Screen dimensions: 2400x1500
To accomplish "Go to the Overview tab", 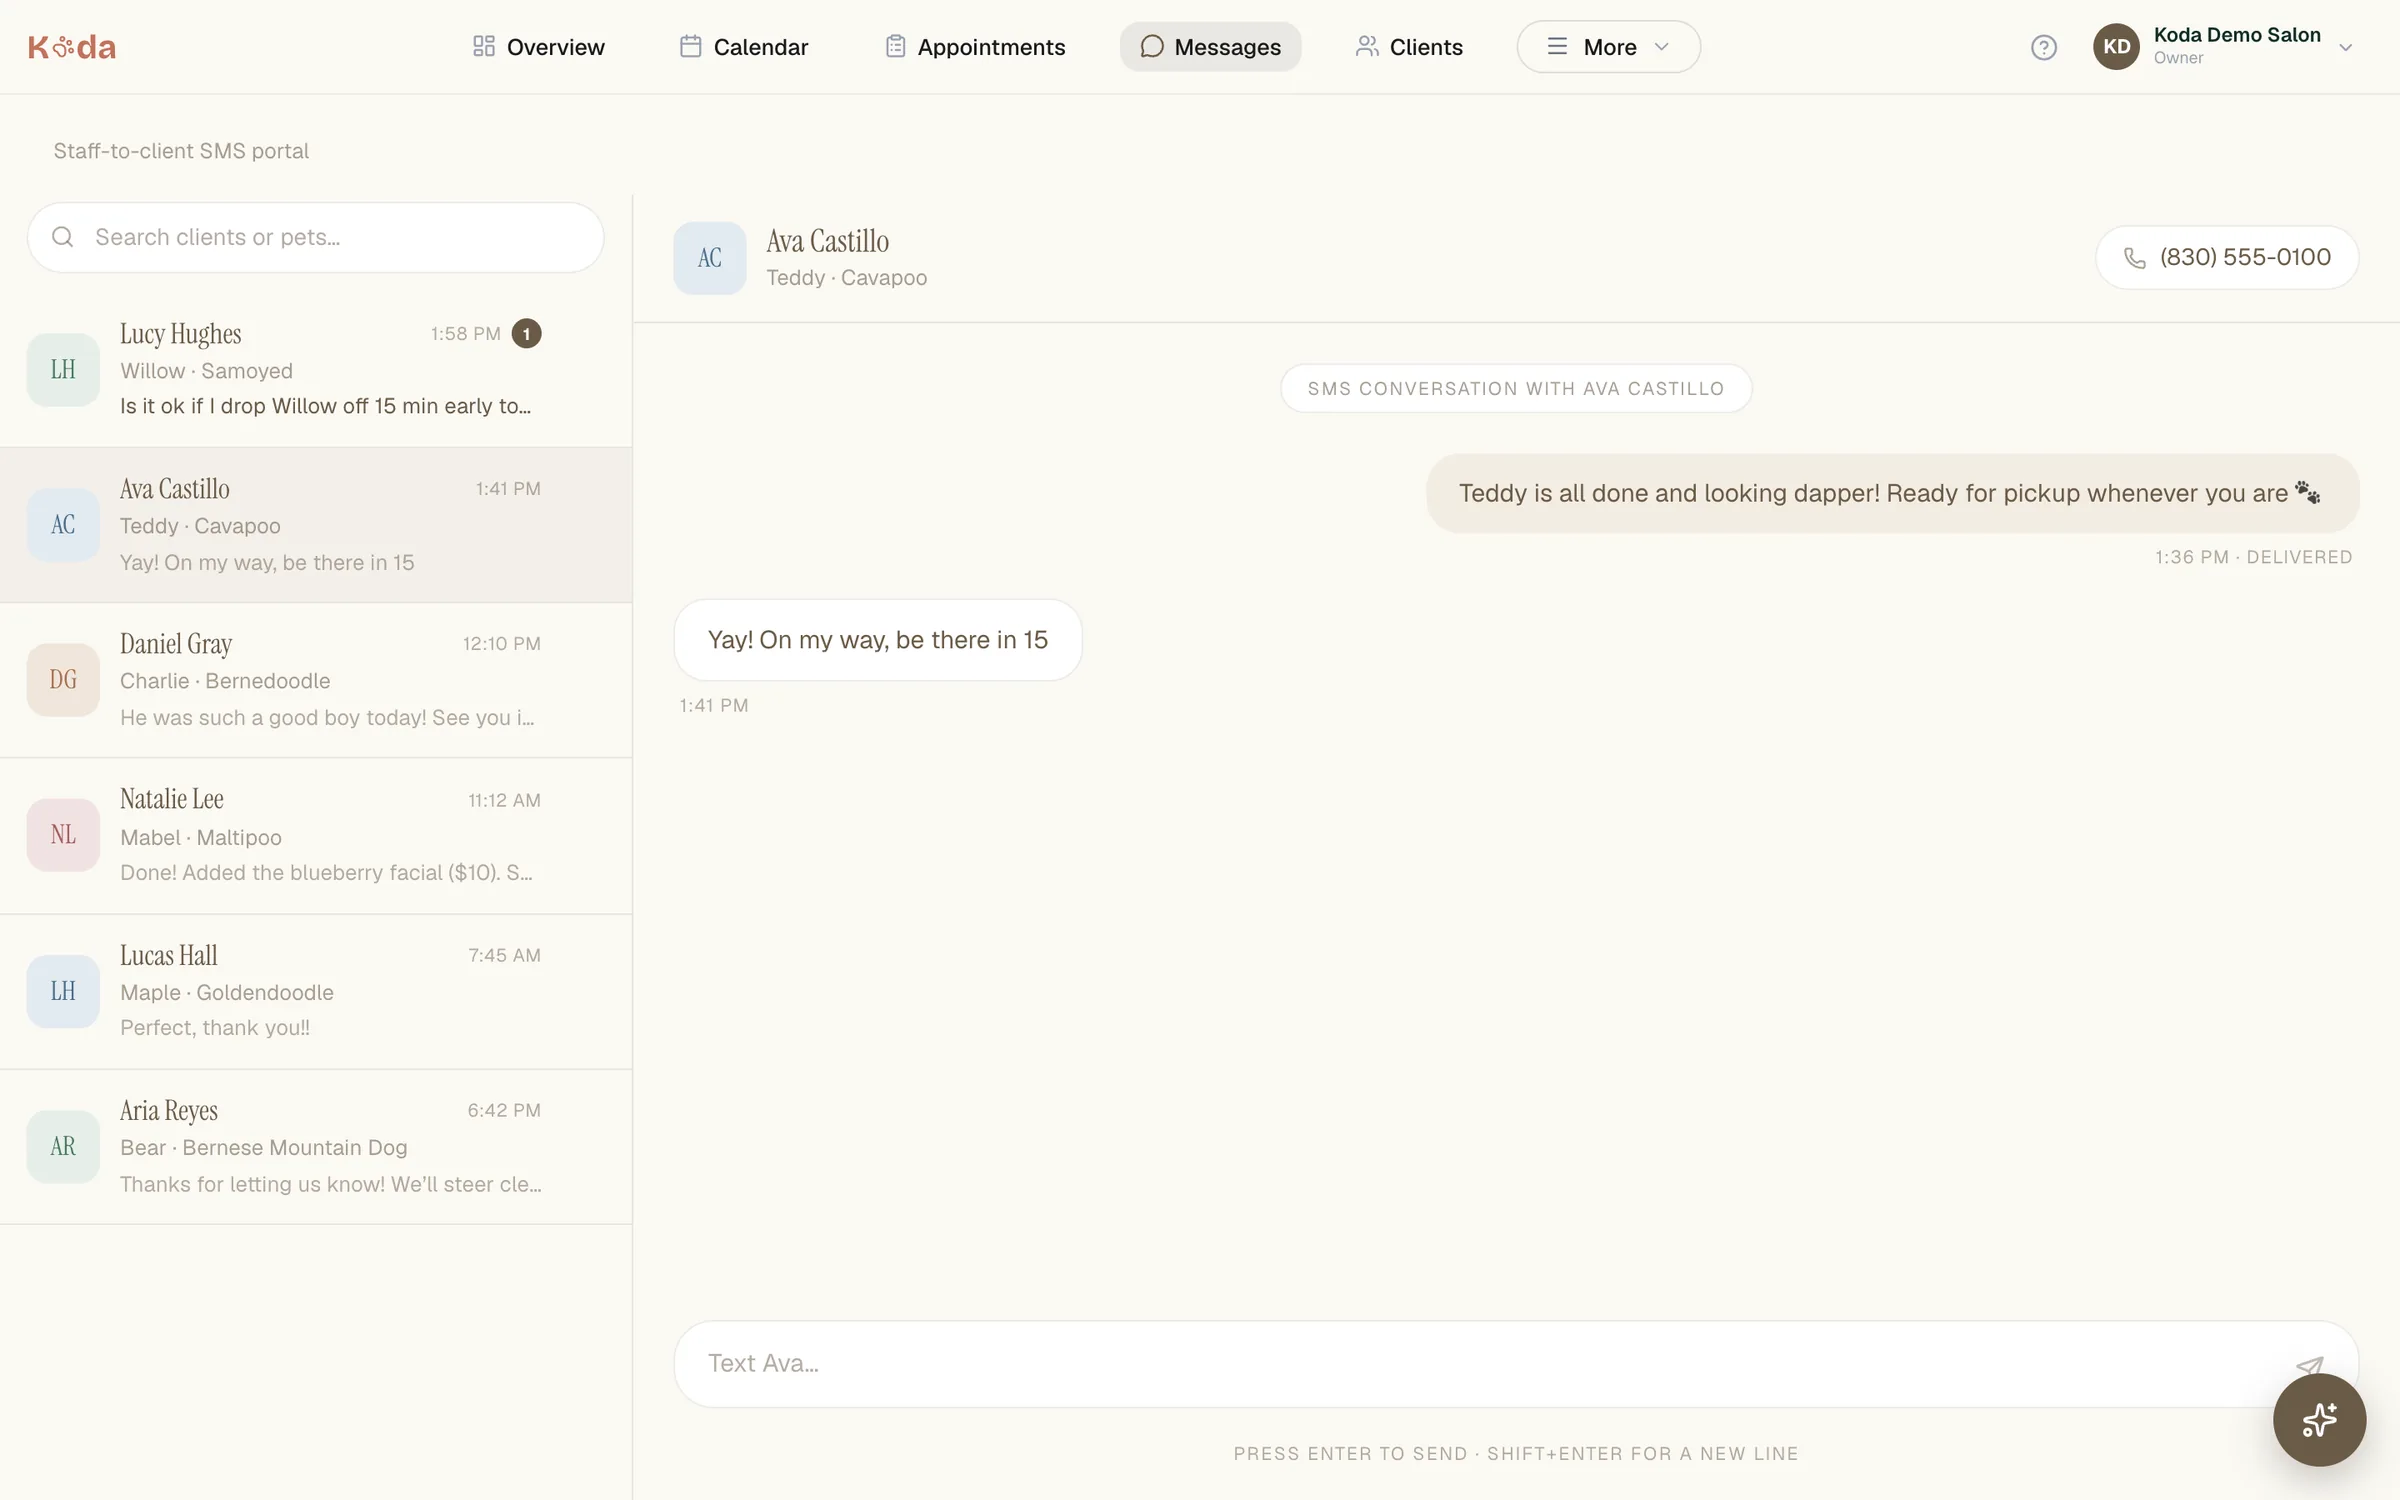I will [538, 47].
